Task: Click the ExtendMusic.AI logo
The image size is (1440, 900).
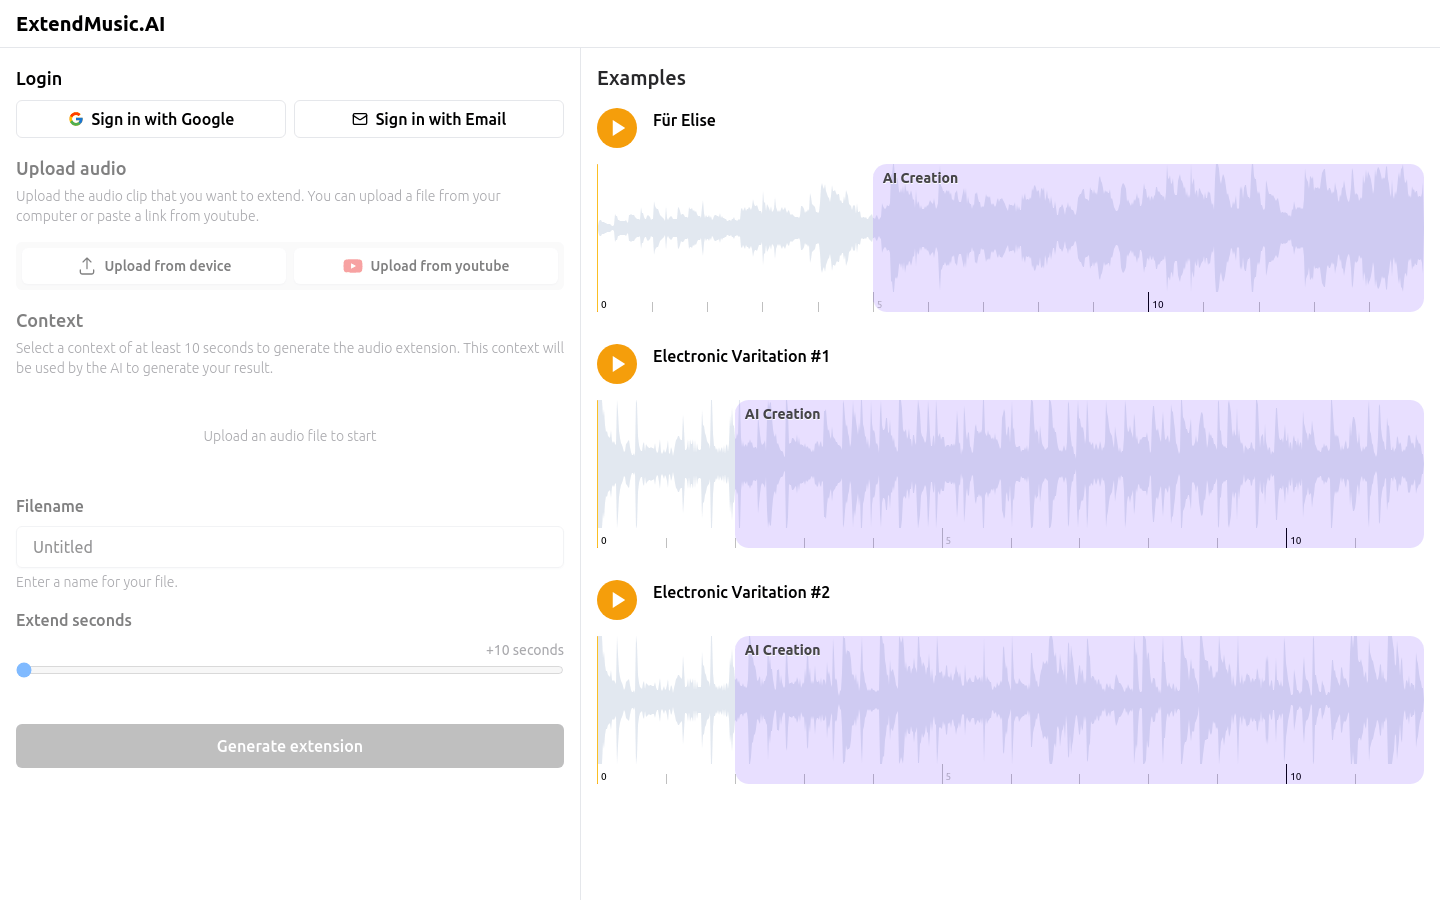Action: point(90,23)
